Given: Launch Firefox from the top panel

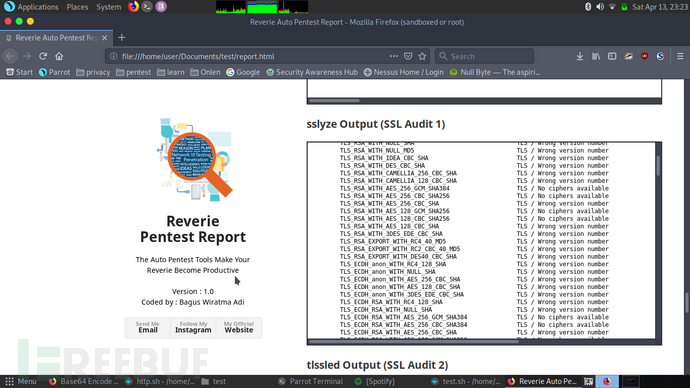Looking at the screenshot, I should [133, 7].
